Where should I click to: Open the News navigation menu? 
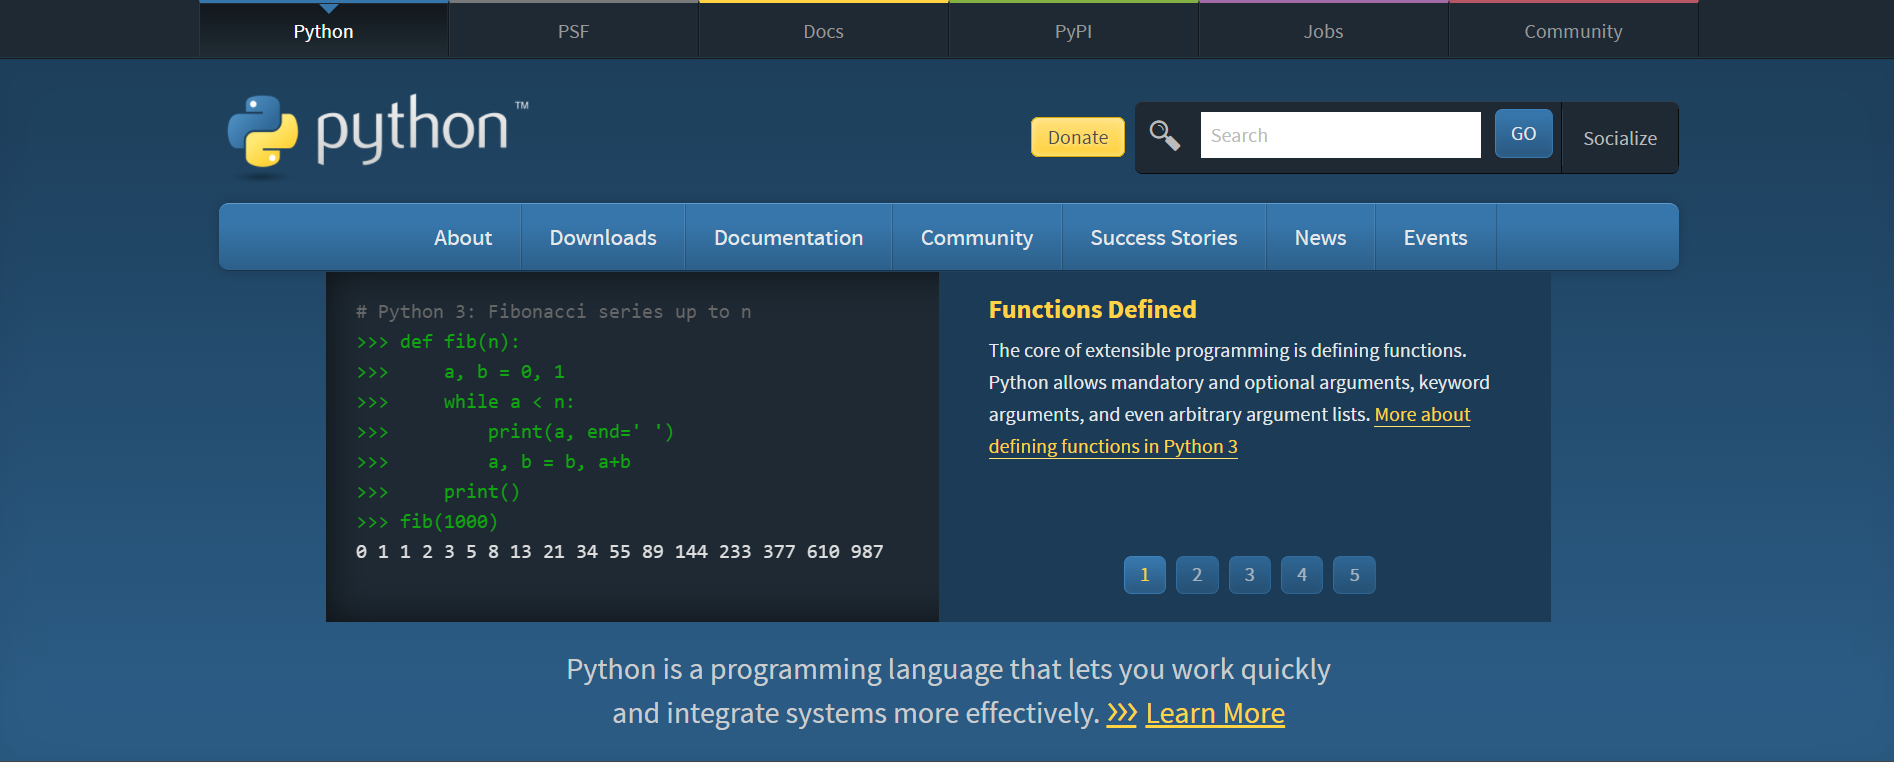[x=1321, y=237]
